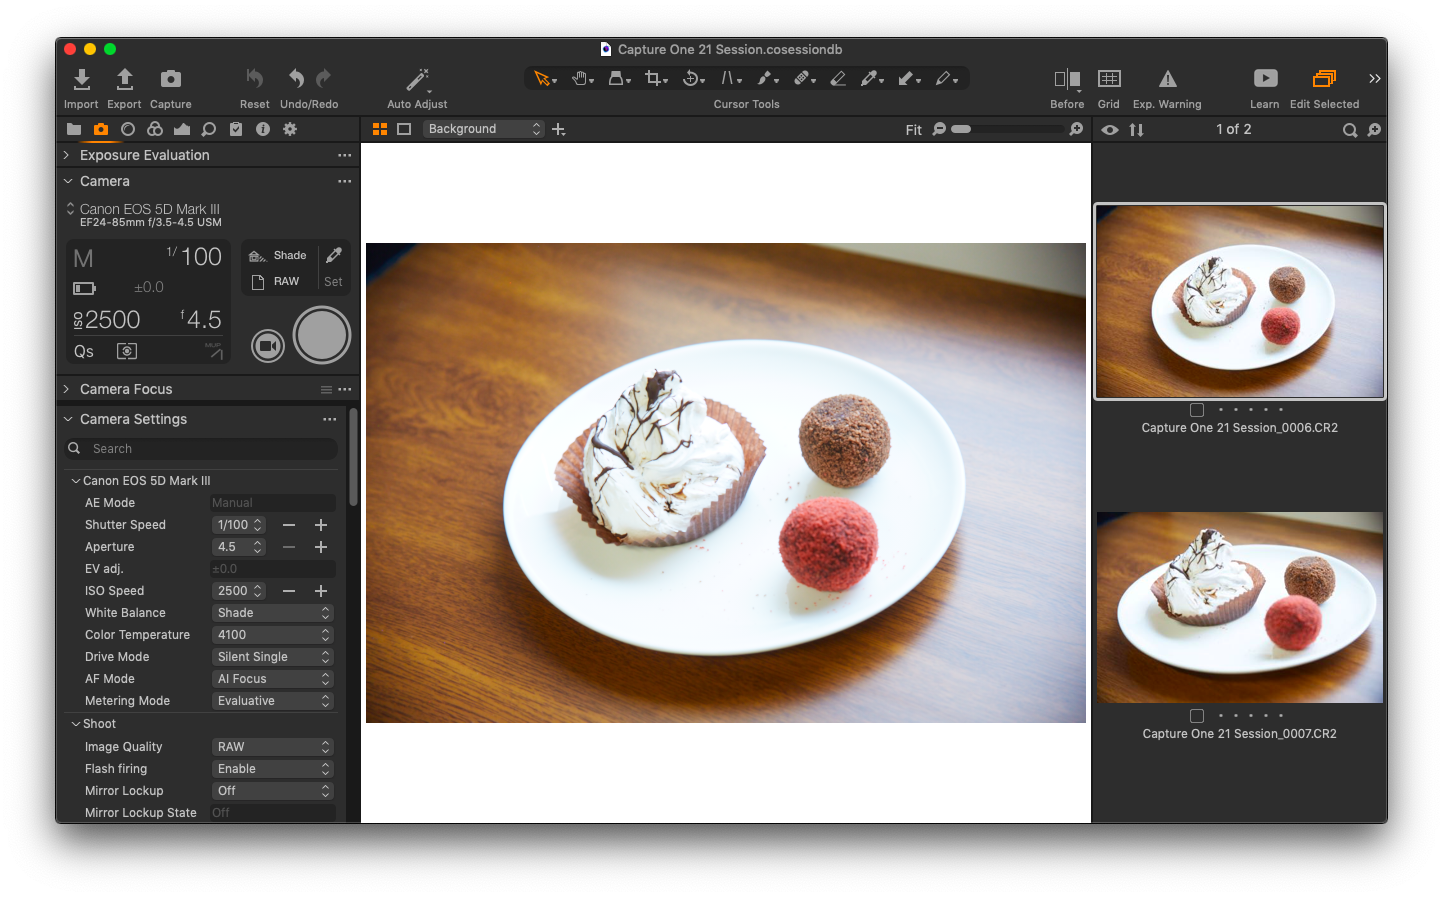The width and height of the screenshot is (1443, 897).
Task: Select the Pan cursor tool
Action: [582, 78]
